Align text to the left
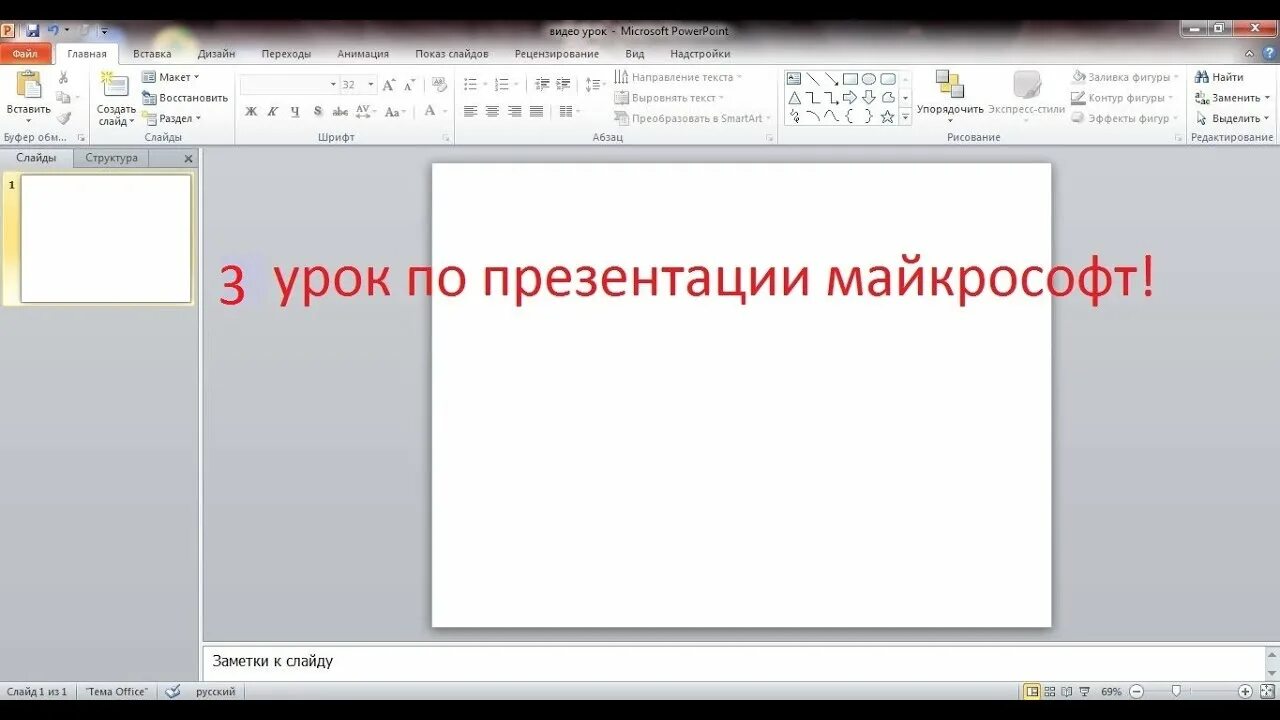The width and height of the screenshot is (1280, 720). pyautogui.click(x=470, y=111)
